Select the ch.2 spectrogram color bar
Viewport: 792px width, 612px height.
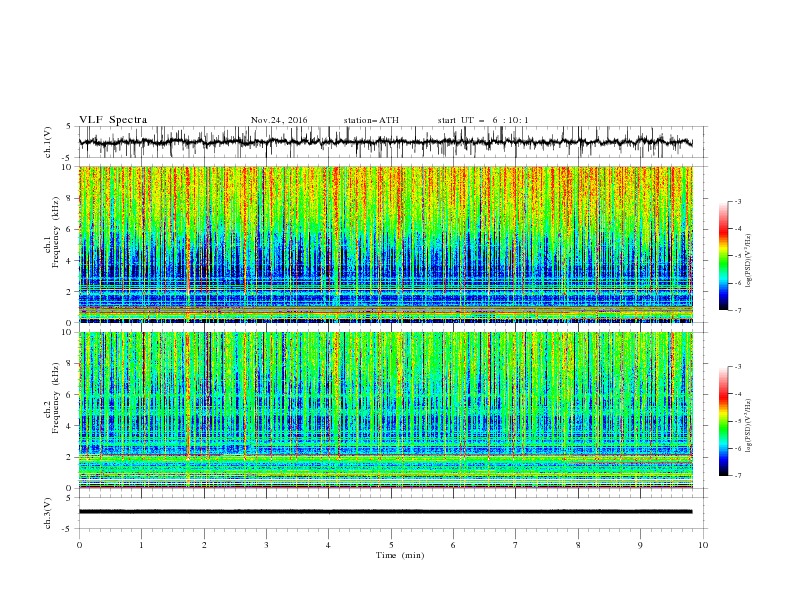point(724,421)
